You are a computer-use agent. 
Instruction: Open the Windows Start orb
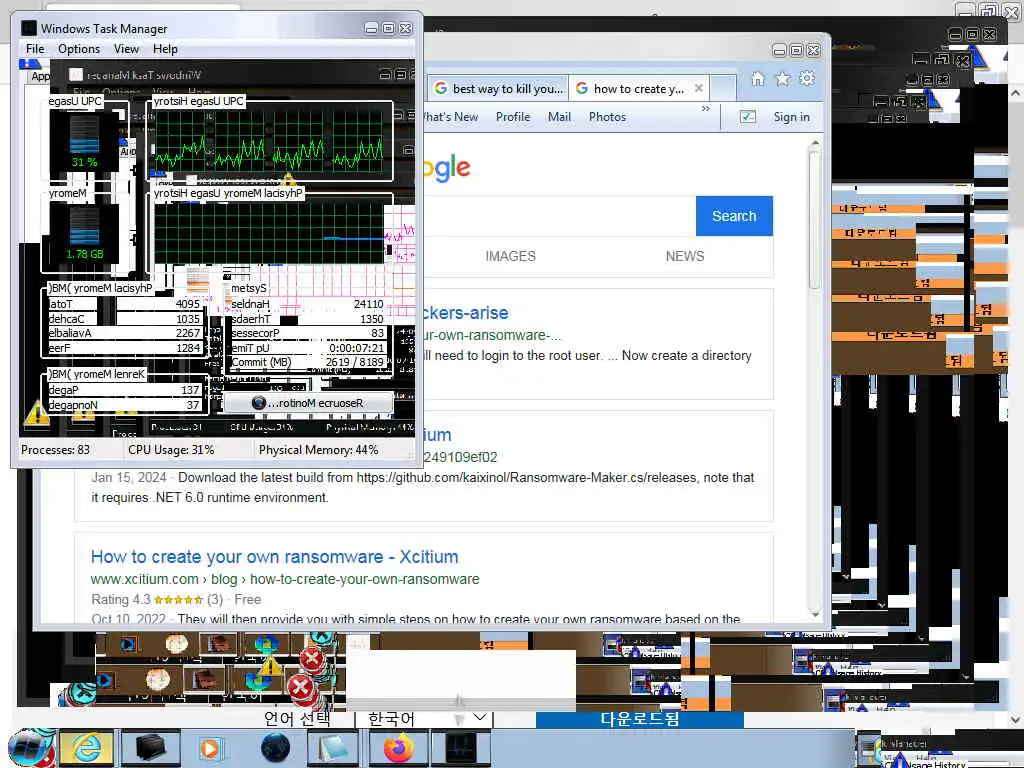click(x=30, y=748)
